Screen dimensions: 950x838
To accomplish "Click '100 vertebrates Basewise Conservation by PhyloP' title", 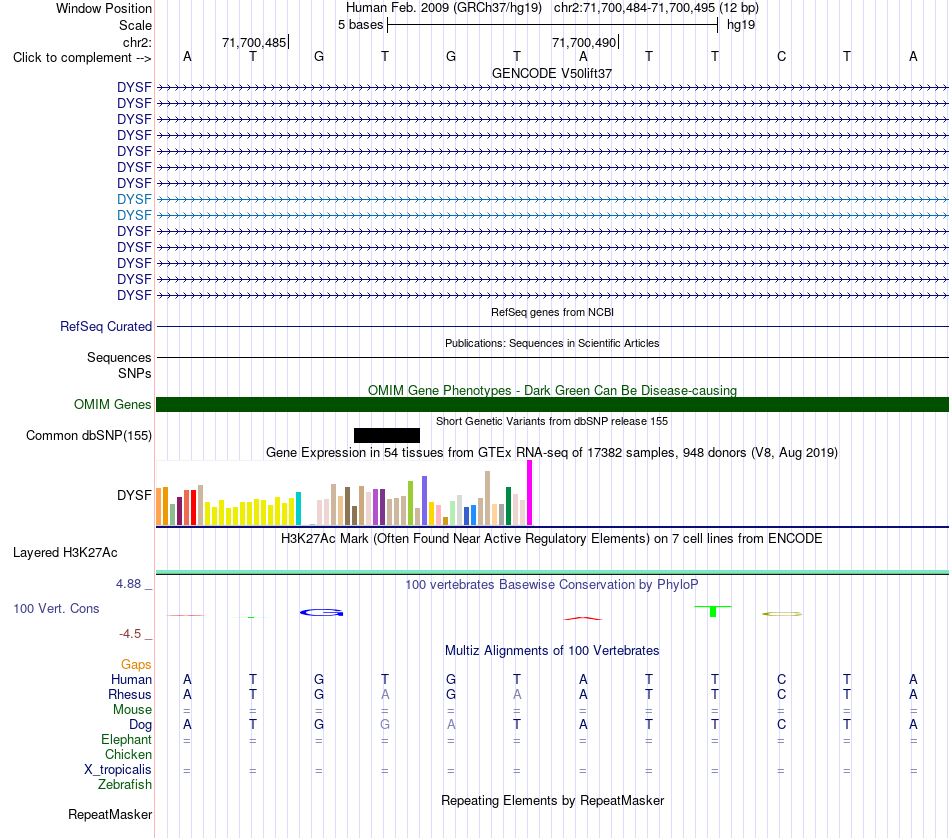I will coord(552,585).
